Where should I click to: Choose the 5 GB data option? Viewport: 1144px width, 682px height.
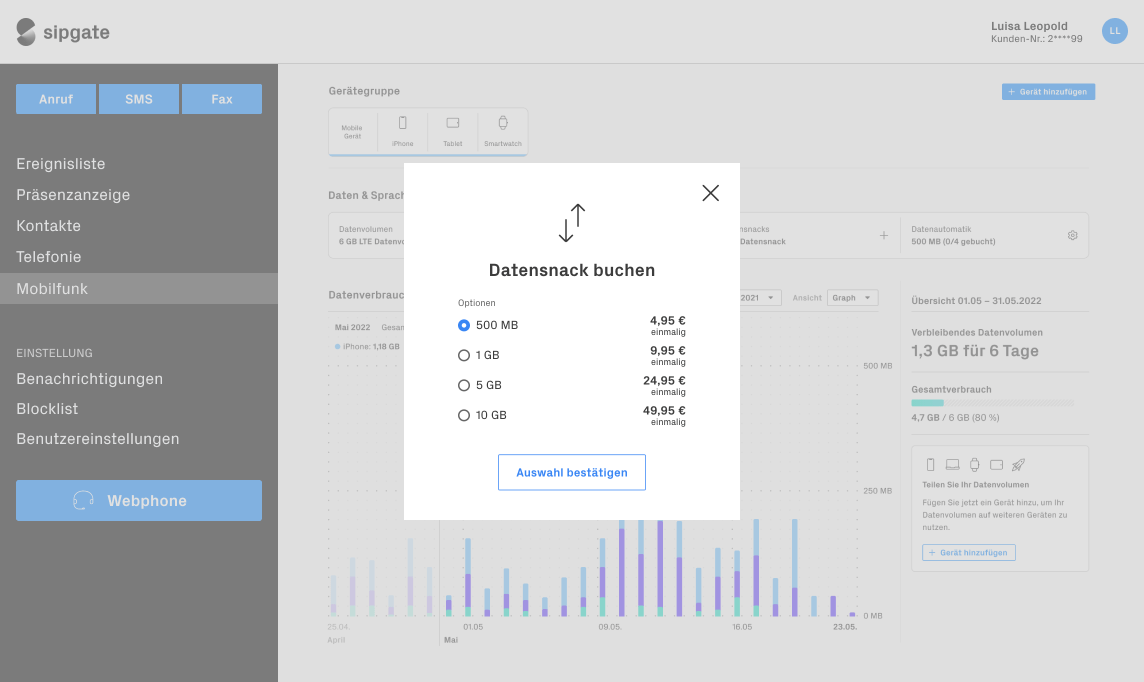(479, 385)
